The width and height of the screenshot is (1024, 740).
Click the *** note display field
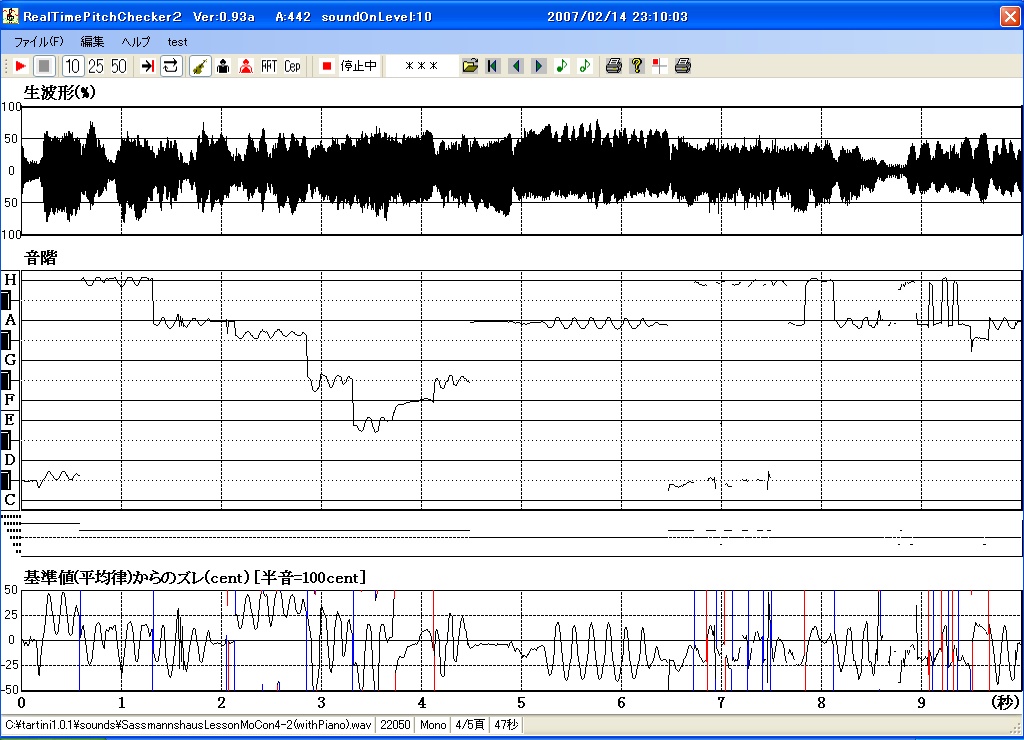(421, 66)
